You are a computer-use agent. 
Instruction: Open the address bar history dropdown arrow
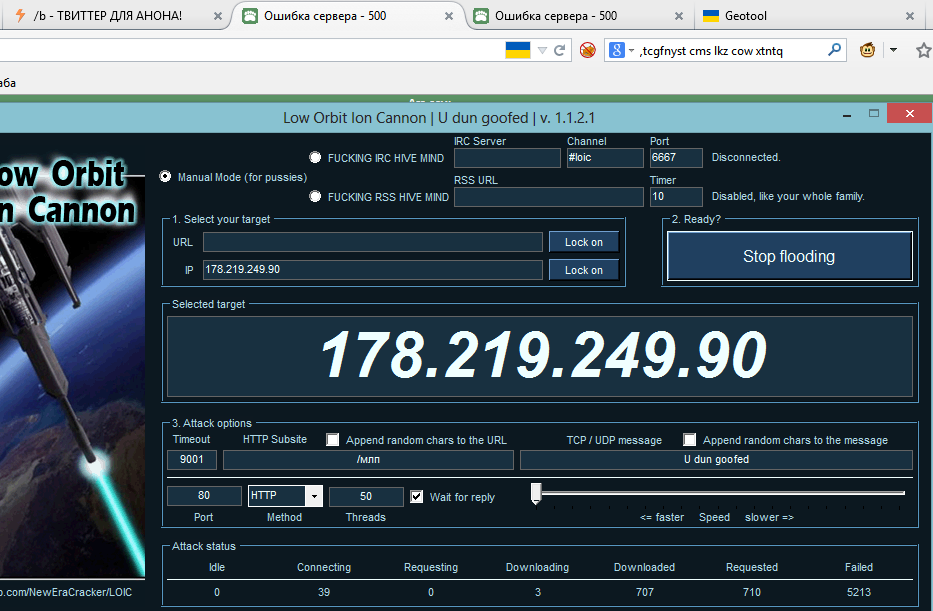click(x=542, y=51)
